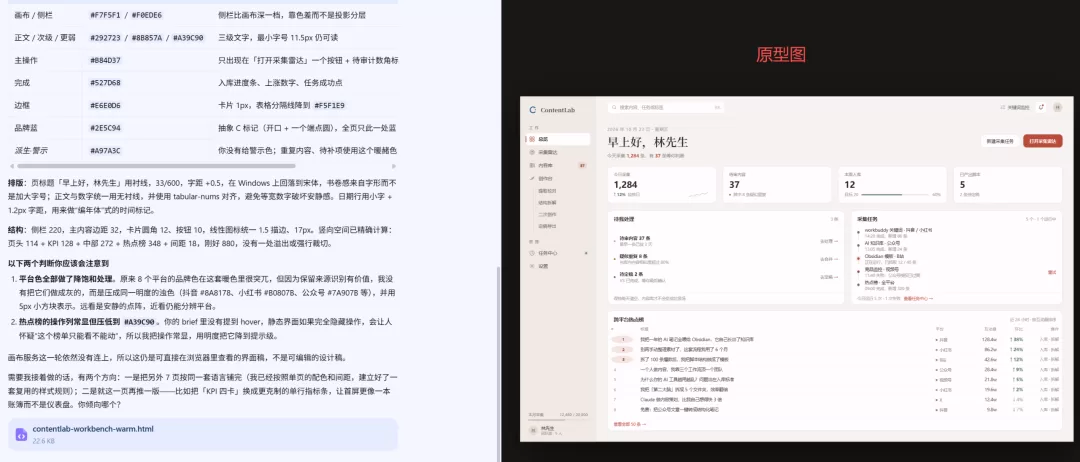This screenshot has width=1080, height=462.
Task: Click the 内容库 library icon in sidebar
Action: point(532,165)
